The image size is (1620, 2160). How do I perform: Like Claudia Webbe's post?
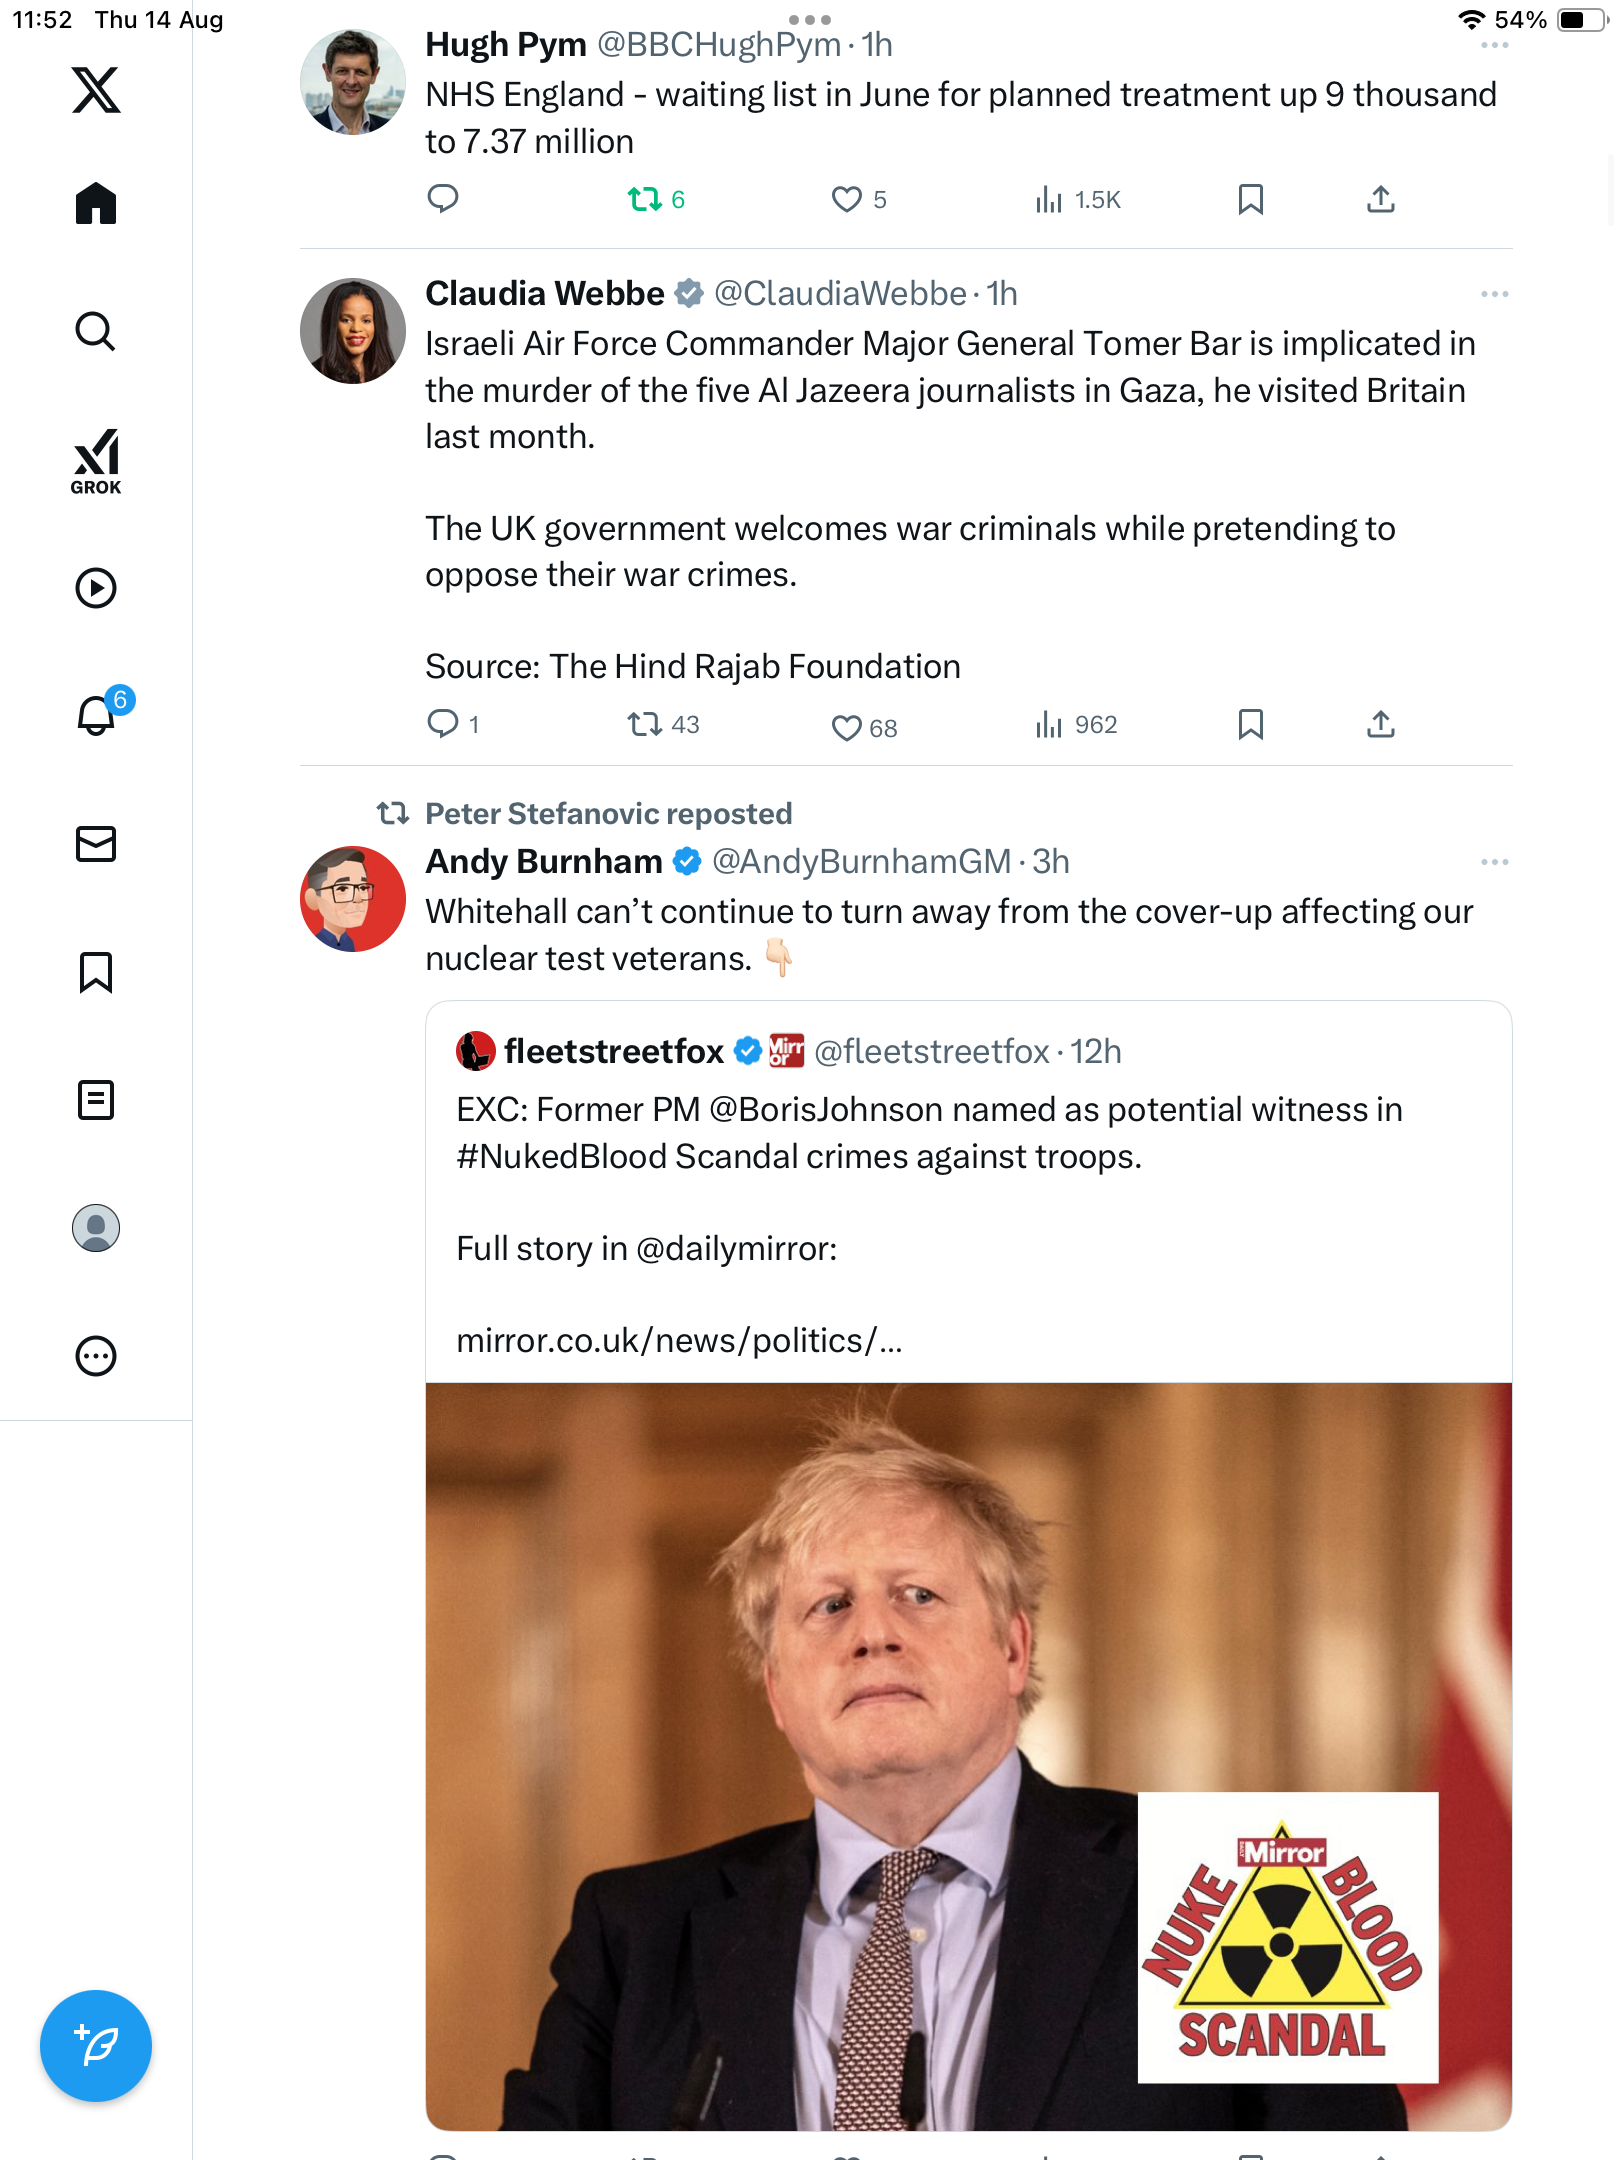847,727
